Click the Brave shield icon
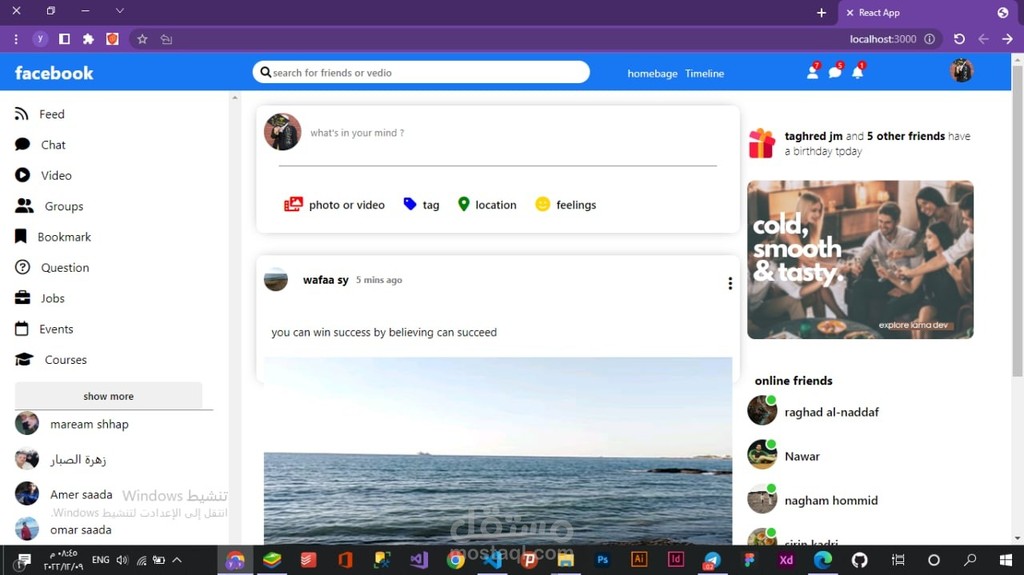 coord(112,39)
